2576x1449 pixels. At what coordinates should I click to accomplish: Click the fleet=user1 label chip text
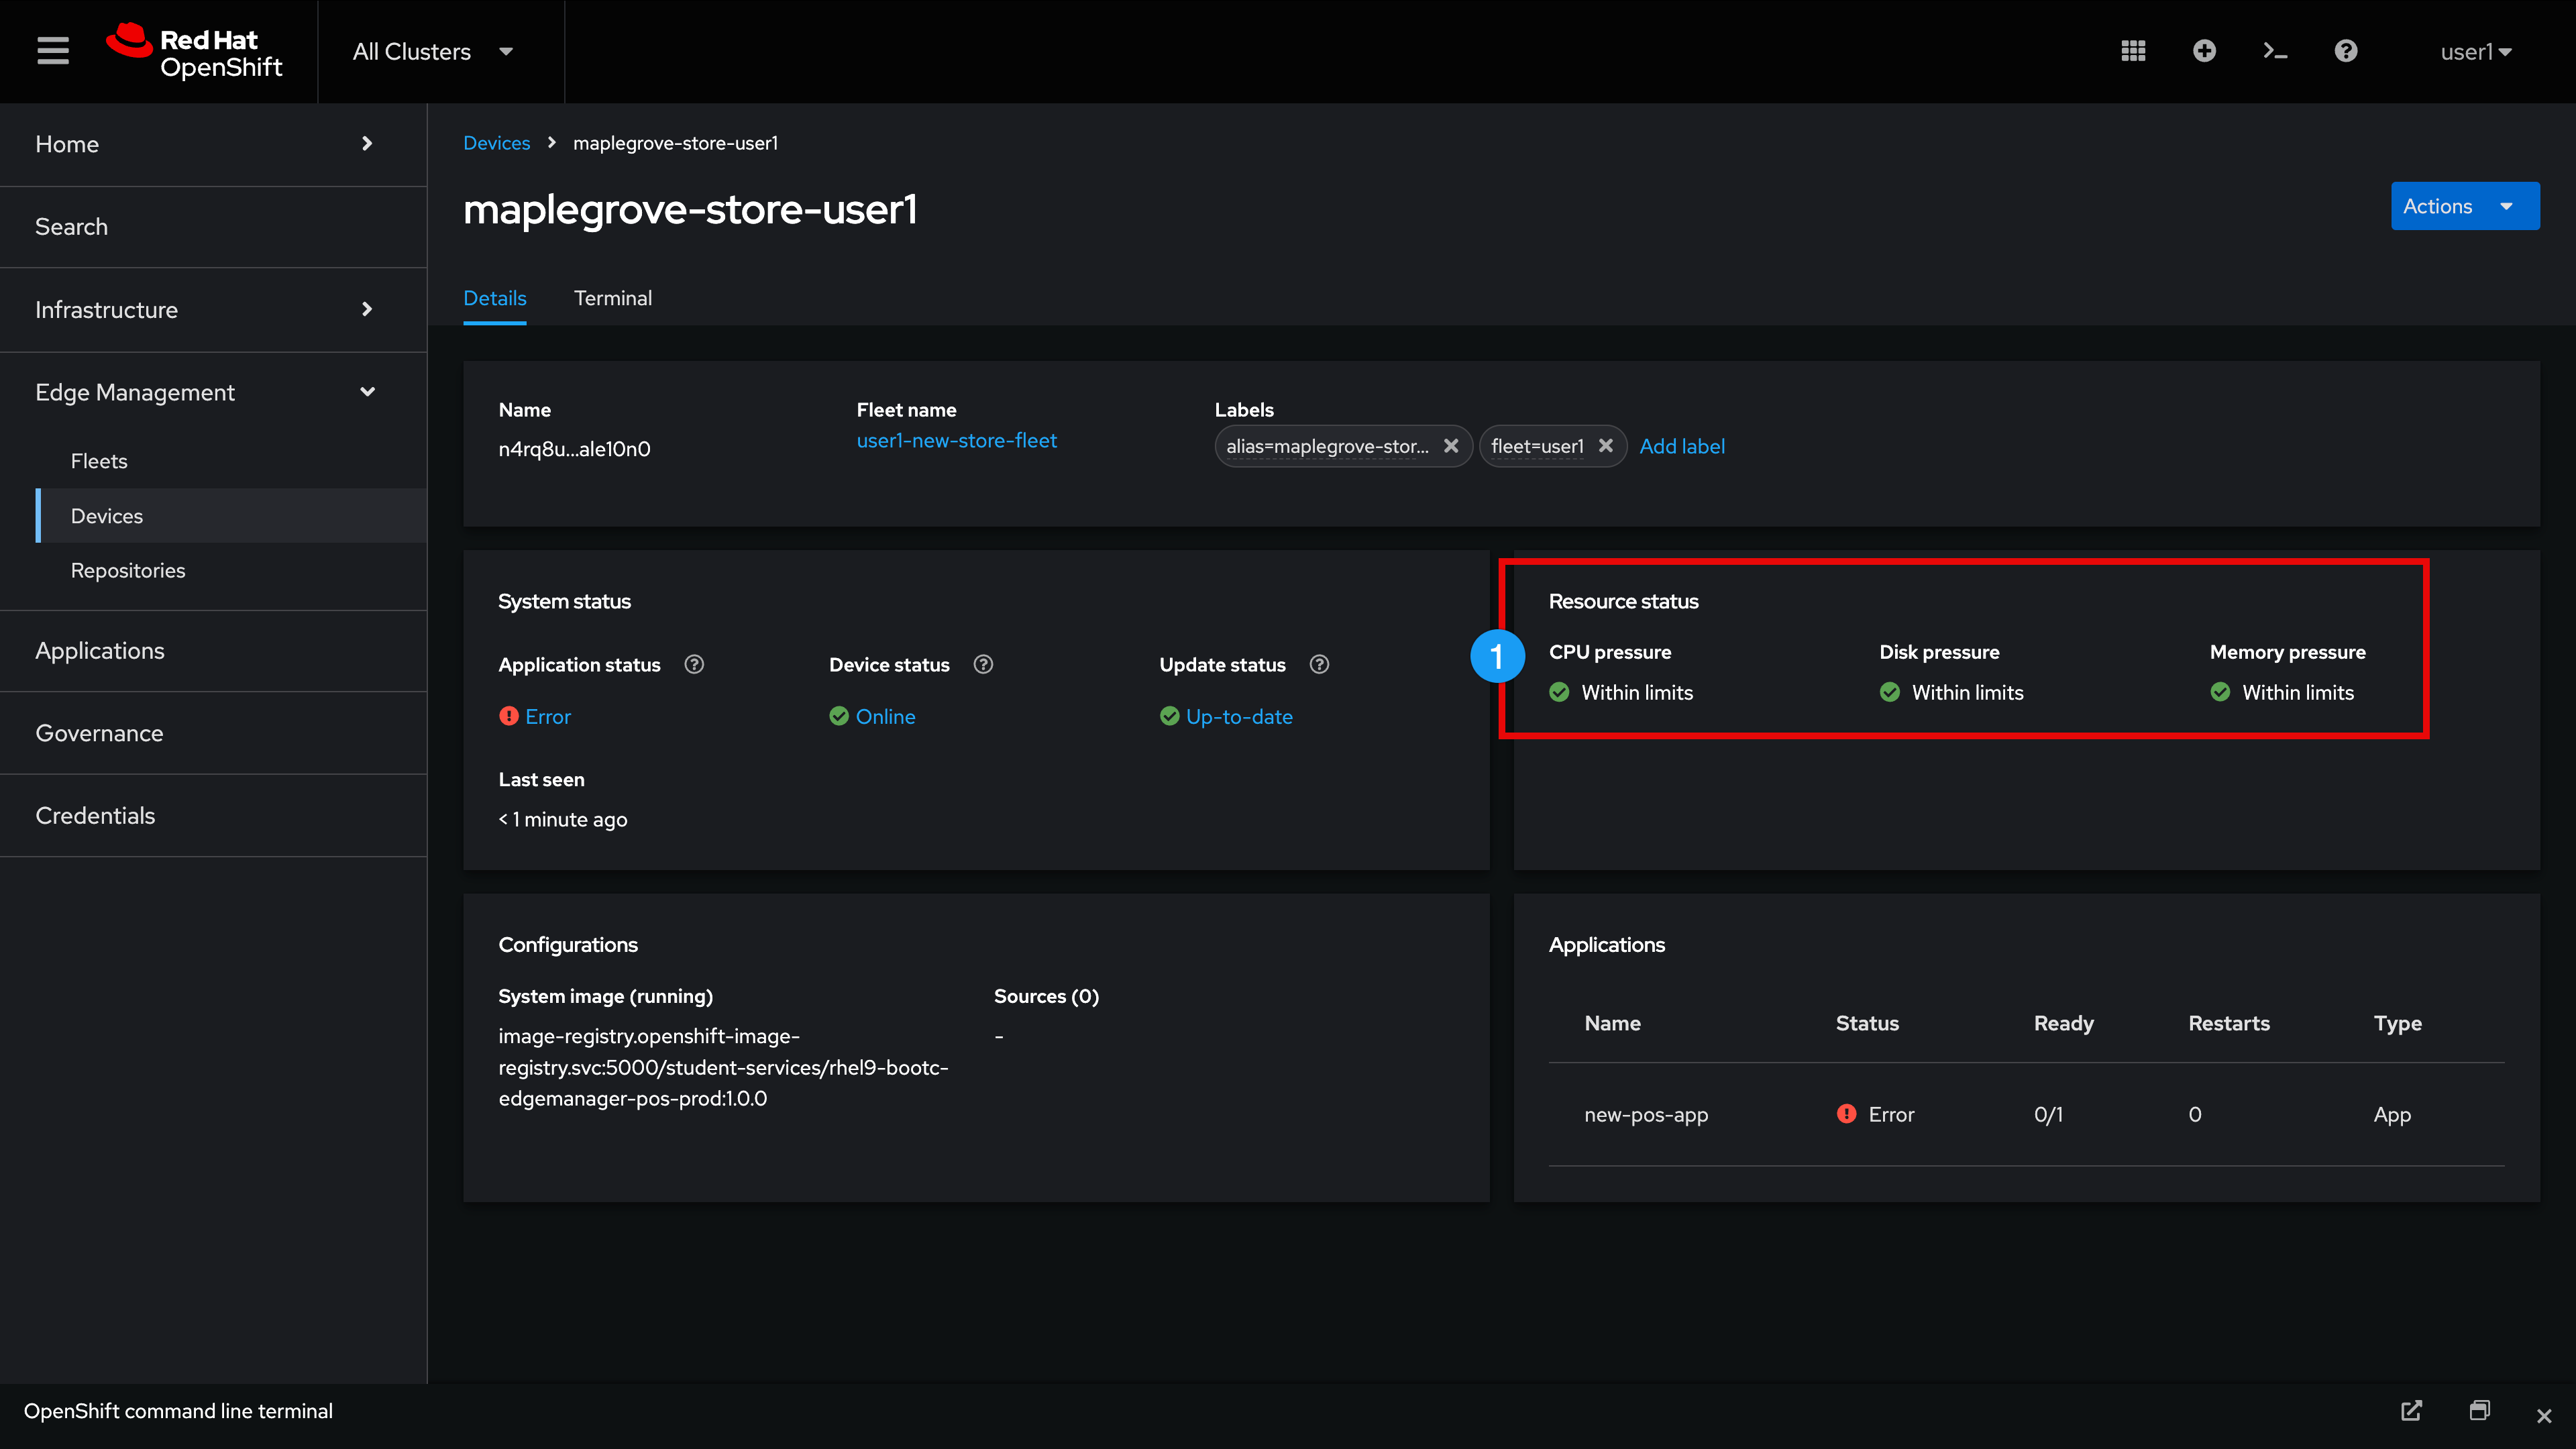[x=1537, y=446]
